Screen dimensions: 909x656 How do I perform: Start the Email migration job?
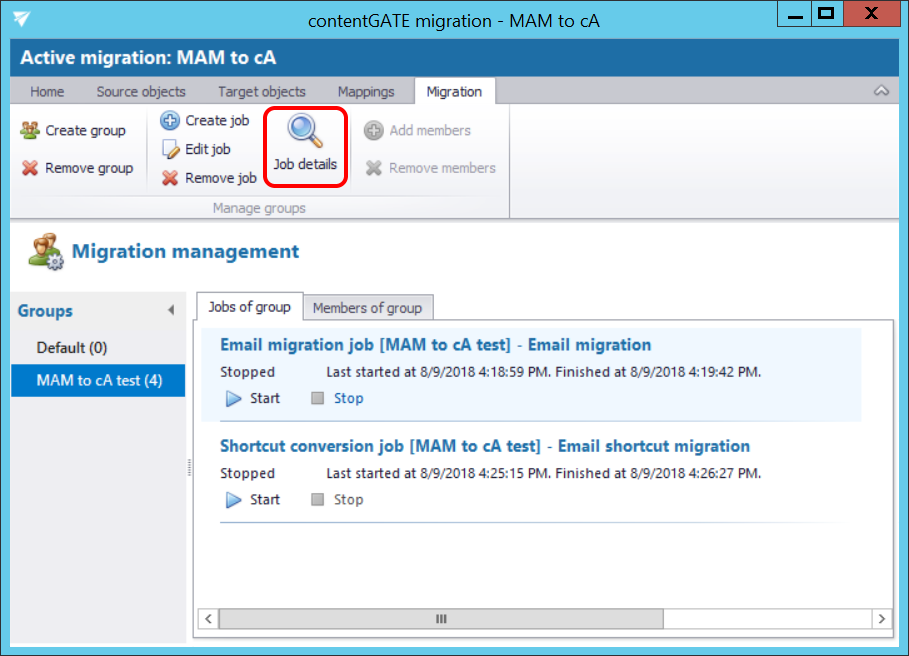pyautogui.click(x=253, y=398)
